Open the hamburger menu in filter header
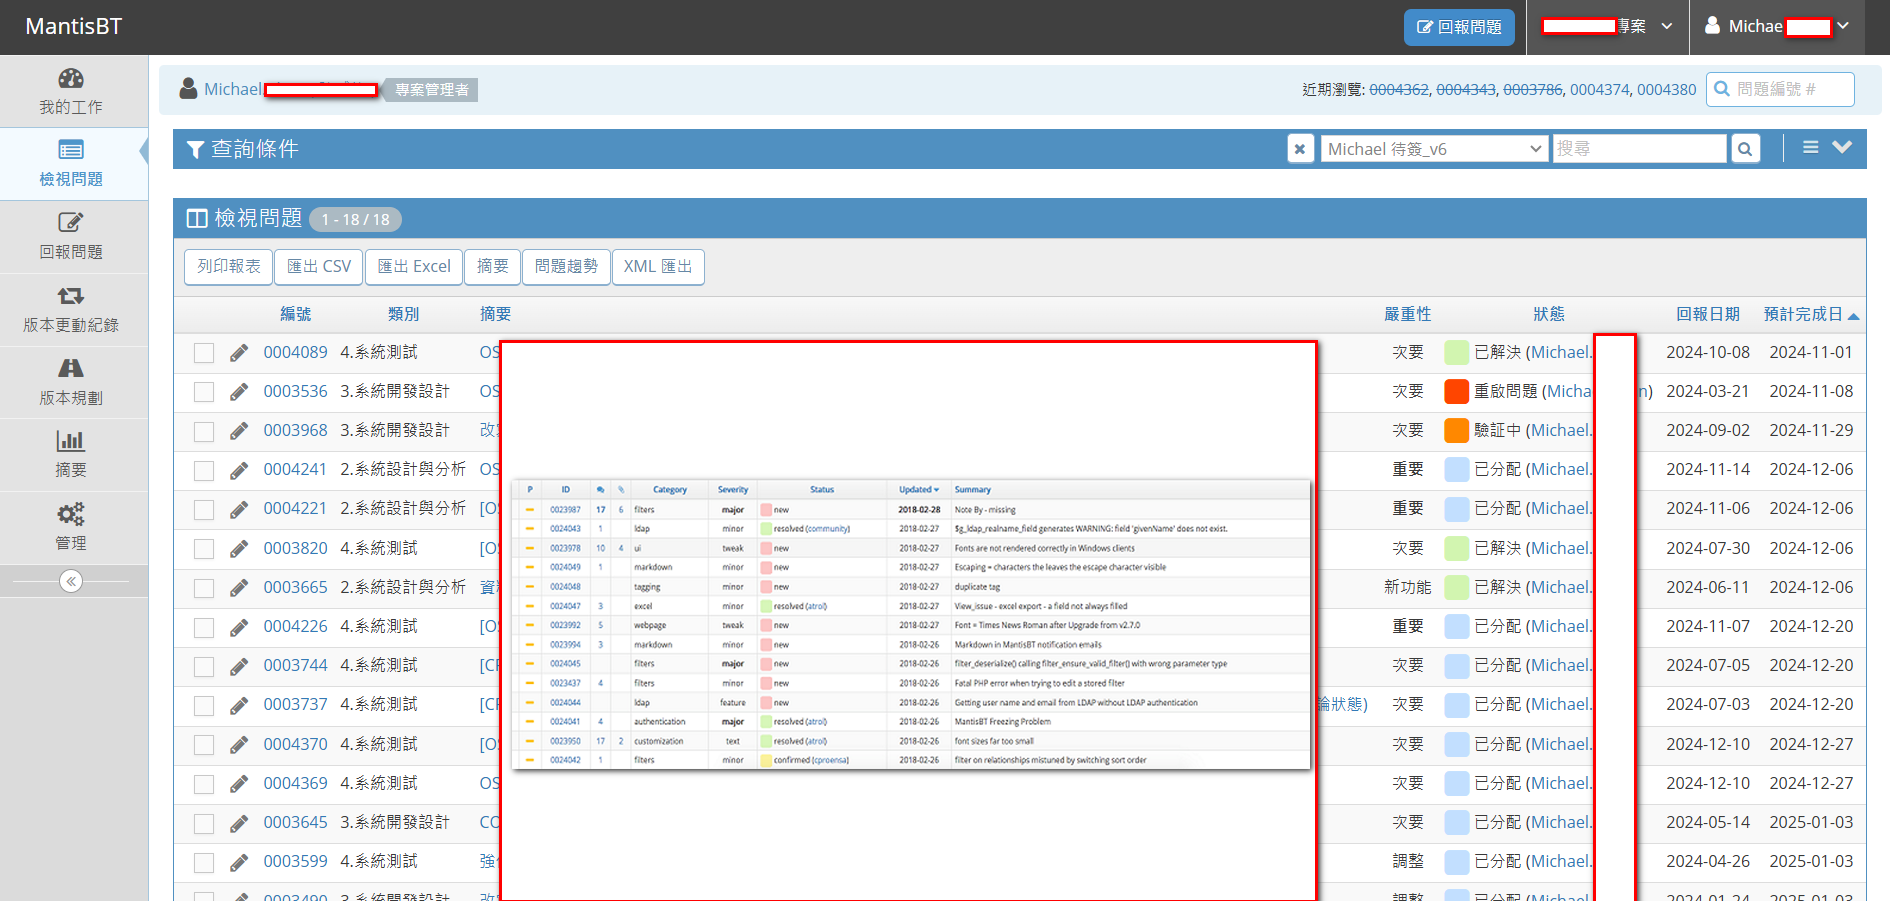Screen dimensions: 1890x901 point(1810,148)
